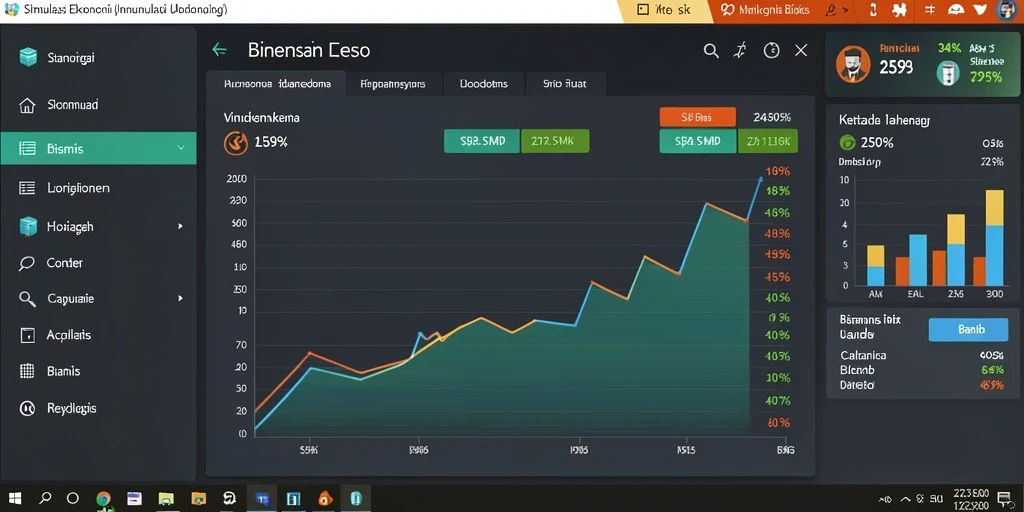Click the home icon next to Sionmuad
1024x512 pixels.
[27, 105]
